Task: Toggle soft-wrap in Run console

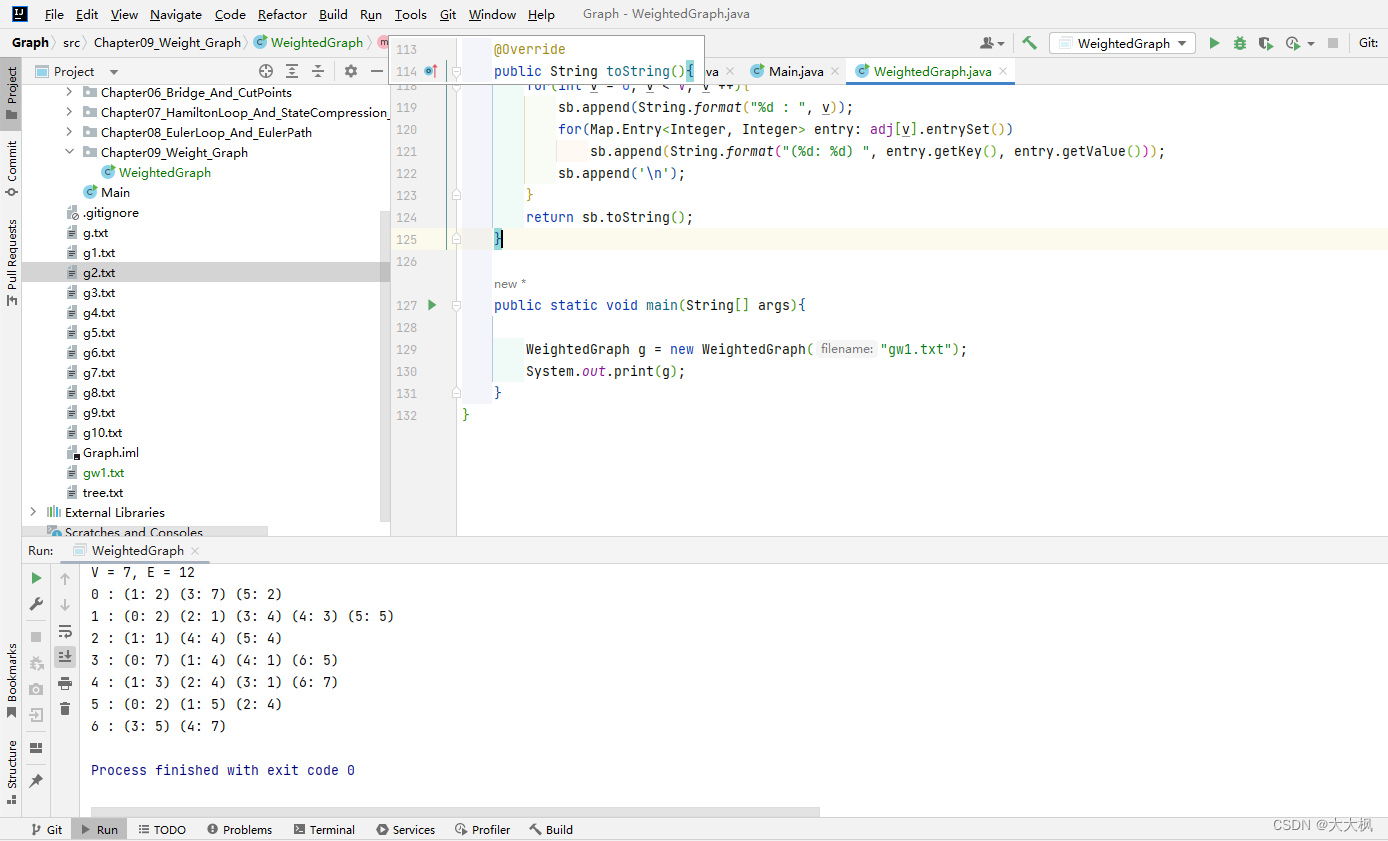Action: coord(65,631)
